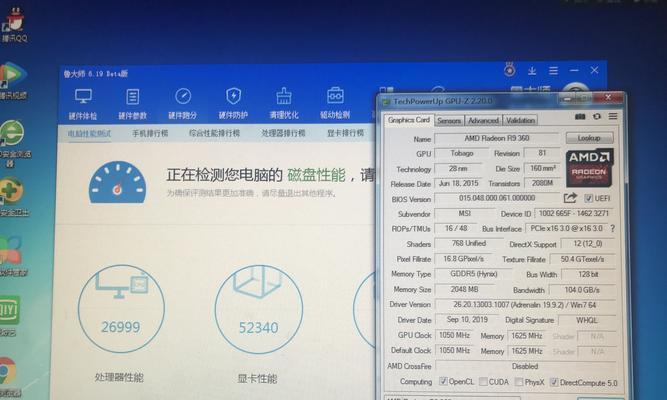Click the blue speedometer gauge icon

click(x=117, y=182)
